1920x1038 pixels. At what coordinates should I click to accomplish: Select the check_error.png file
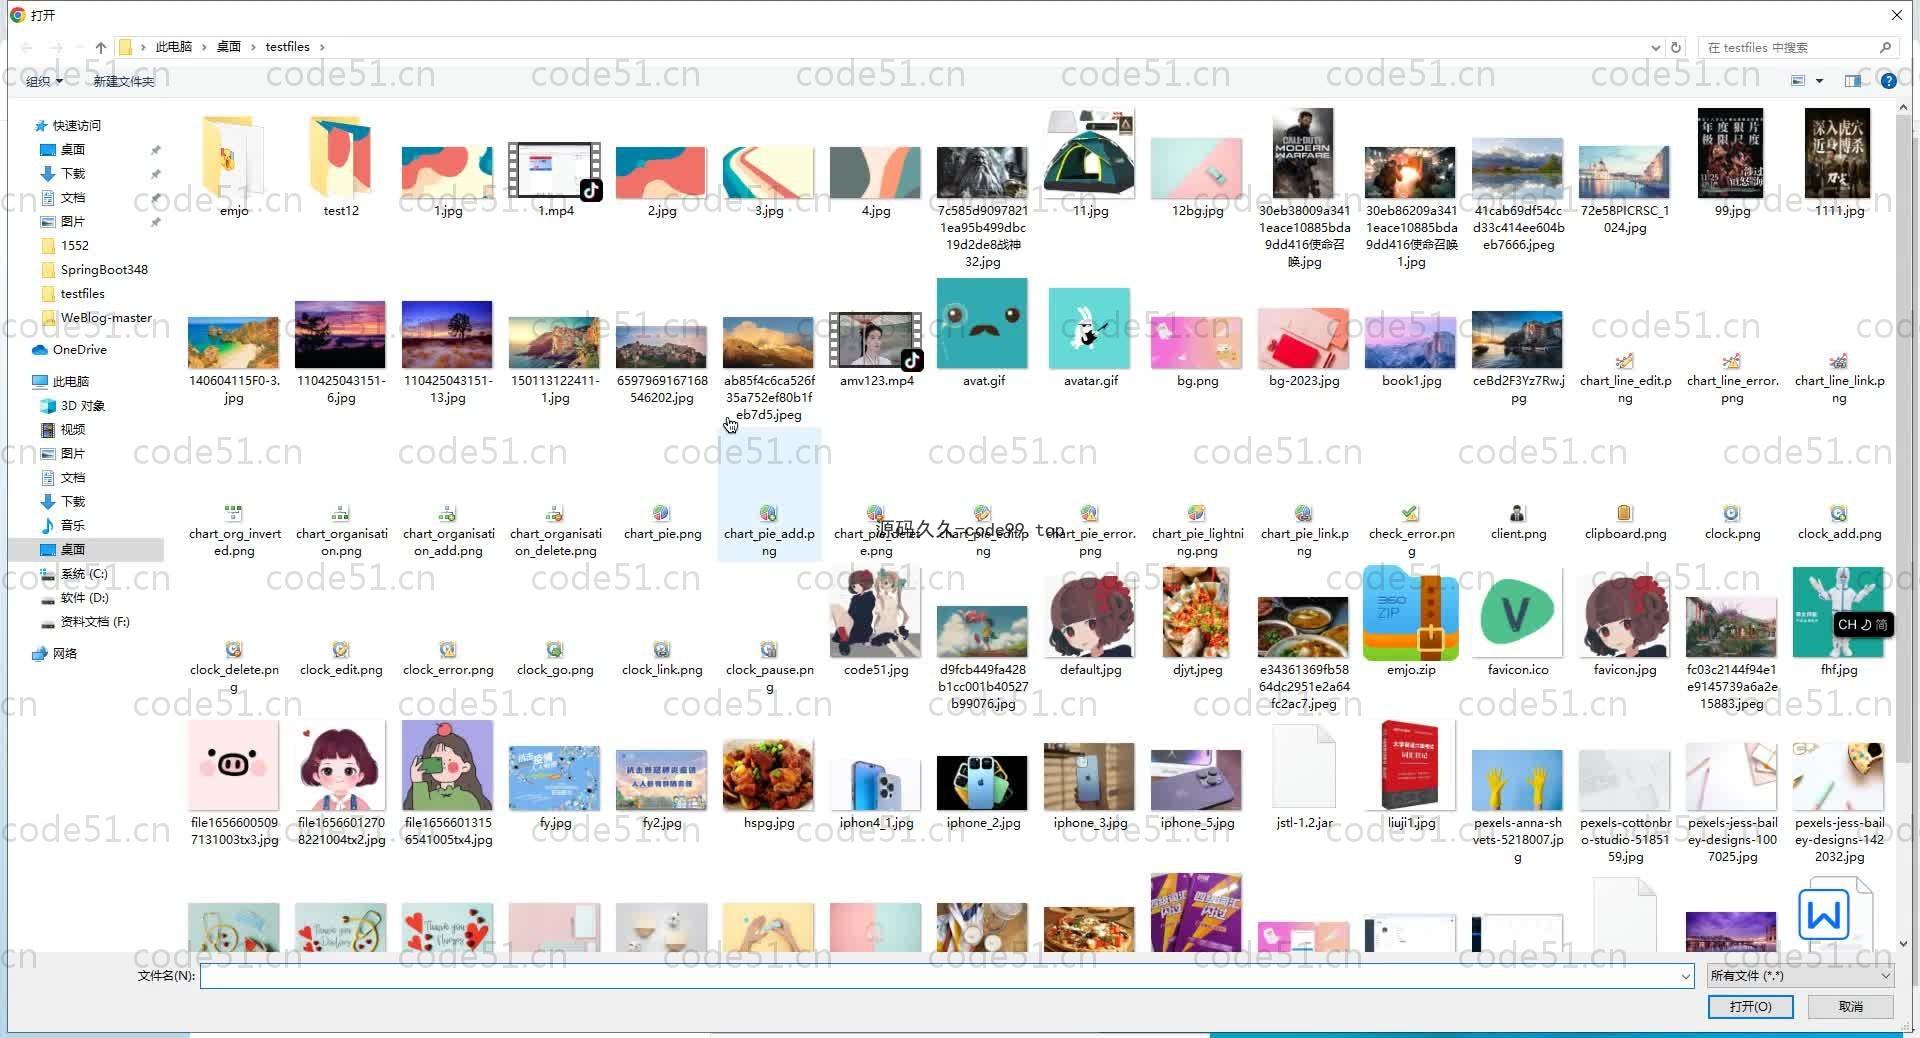click(x=1411, y=514)
